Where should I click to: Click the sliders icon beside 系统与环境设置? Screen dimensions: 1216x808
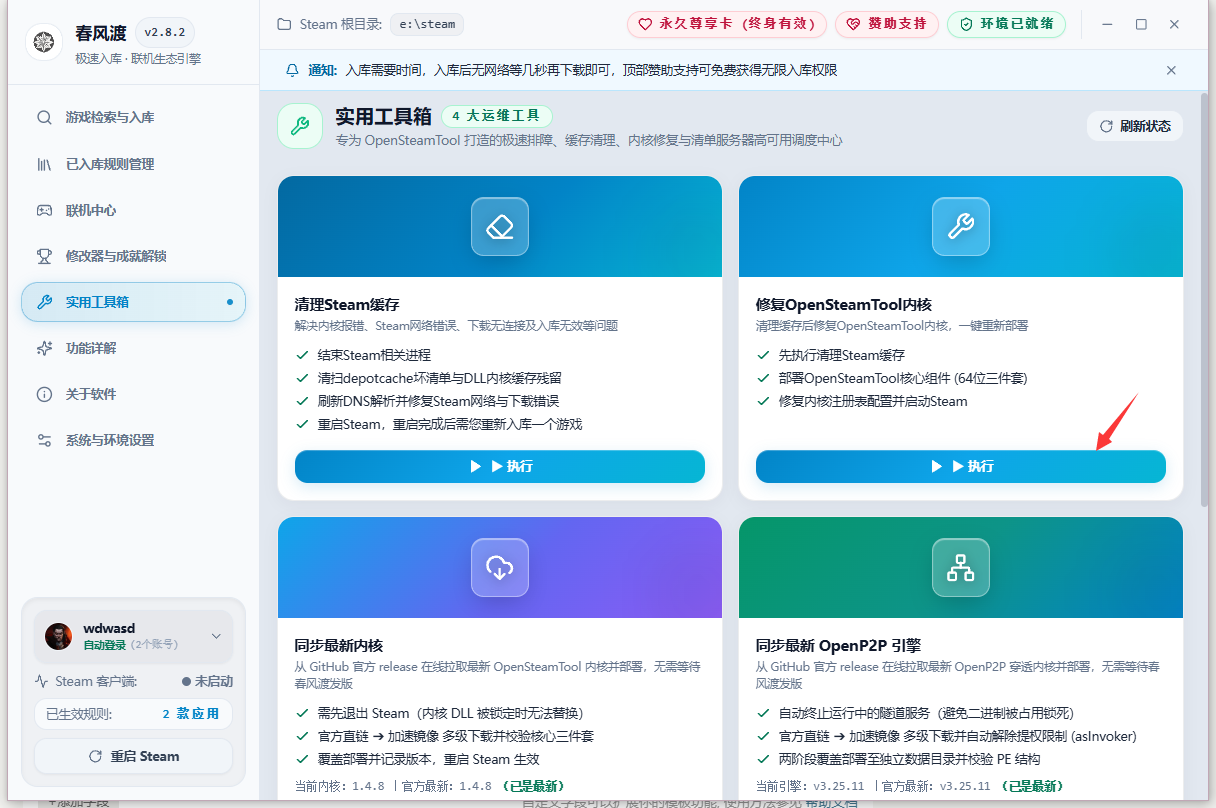click(44, 440)
